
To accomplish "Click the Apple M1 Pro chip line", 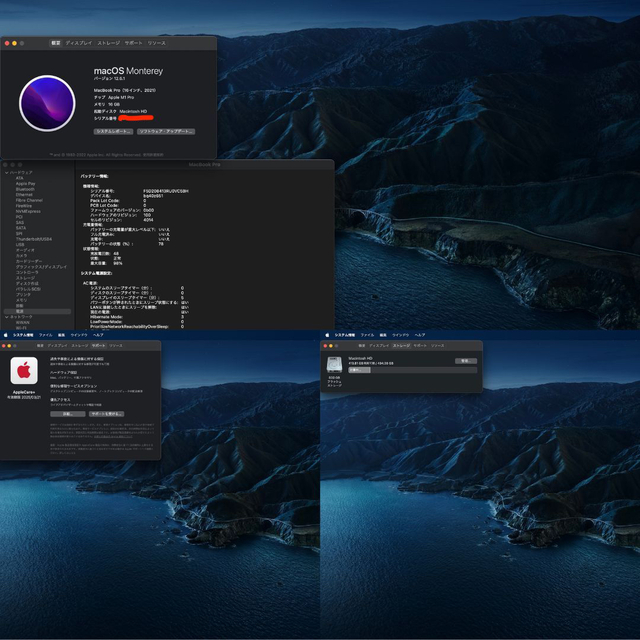I will 114,98.
